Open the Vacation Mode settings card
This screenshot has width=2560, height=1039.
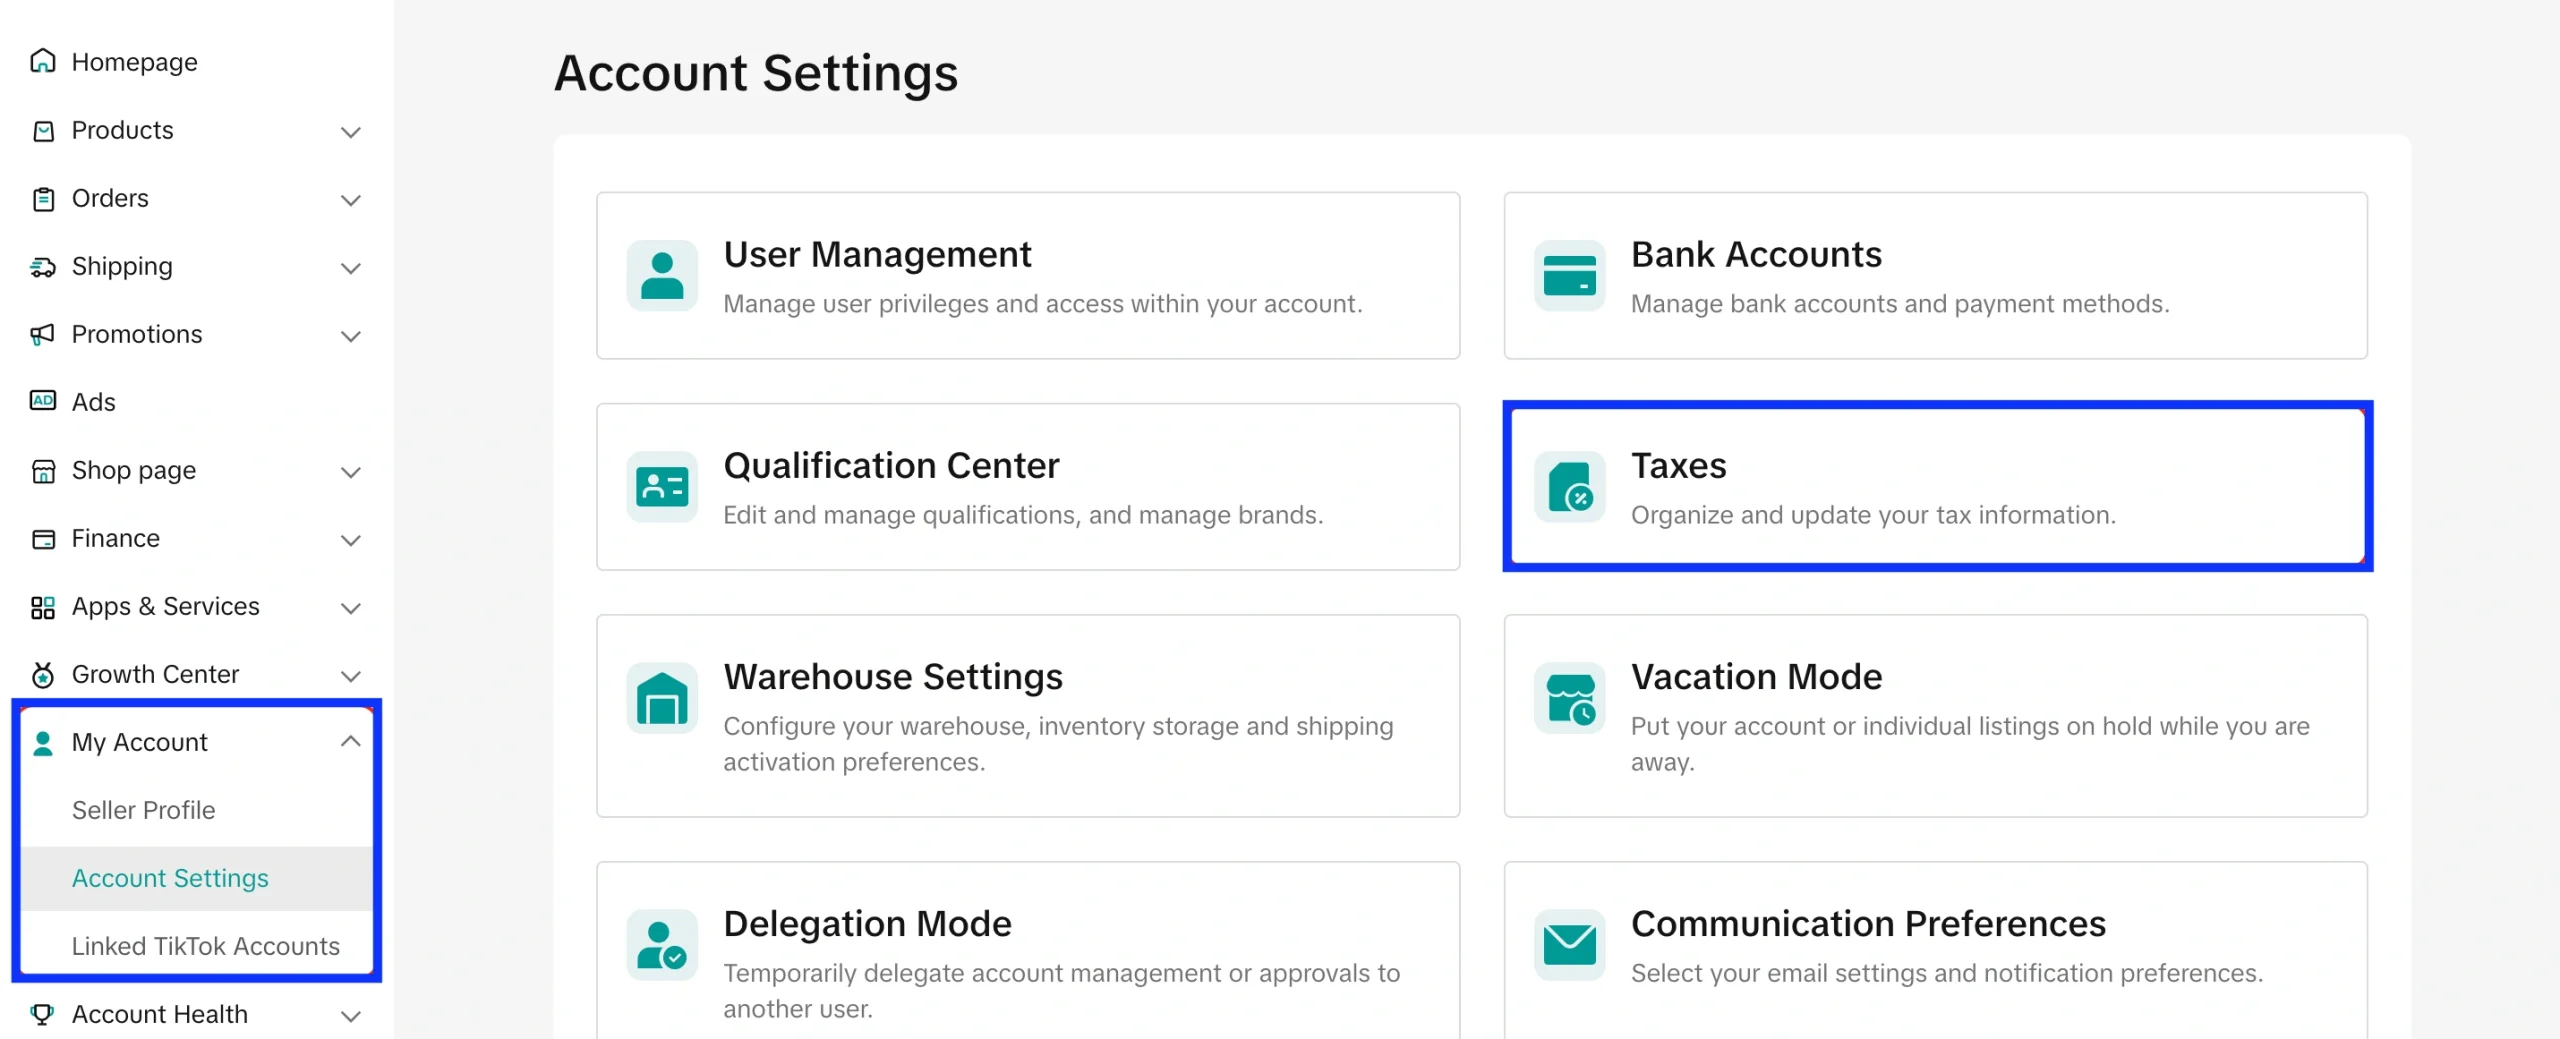1934,716
